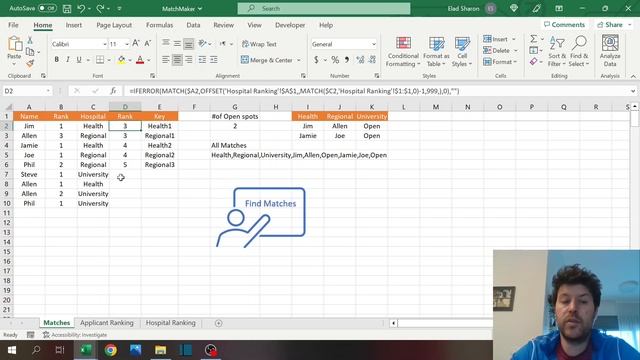Toggle top vertical alignment
This screenshot has height=360, width=640.
165,44
